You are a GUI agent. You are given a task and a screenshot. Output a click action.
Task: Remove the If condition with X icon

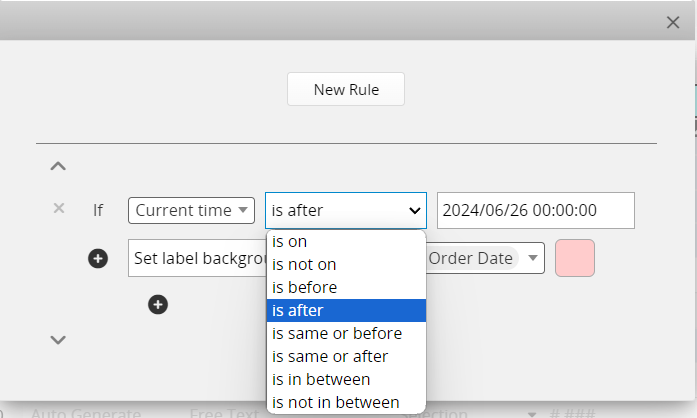coord(58,208)
